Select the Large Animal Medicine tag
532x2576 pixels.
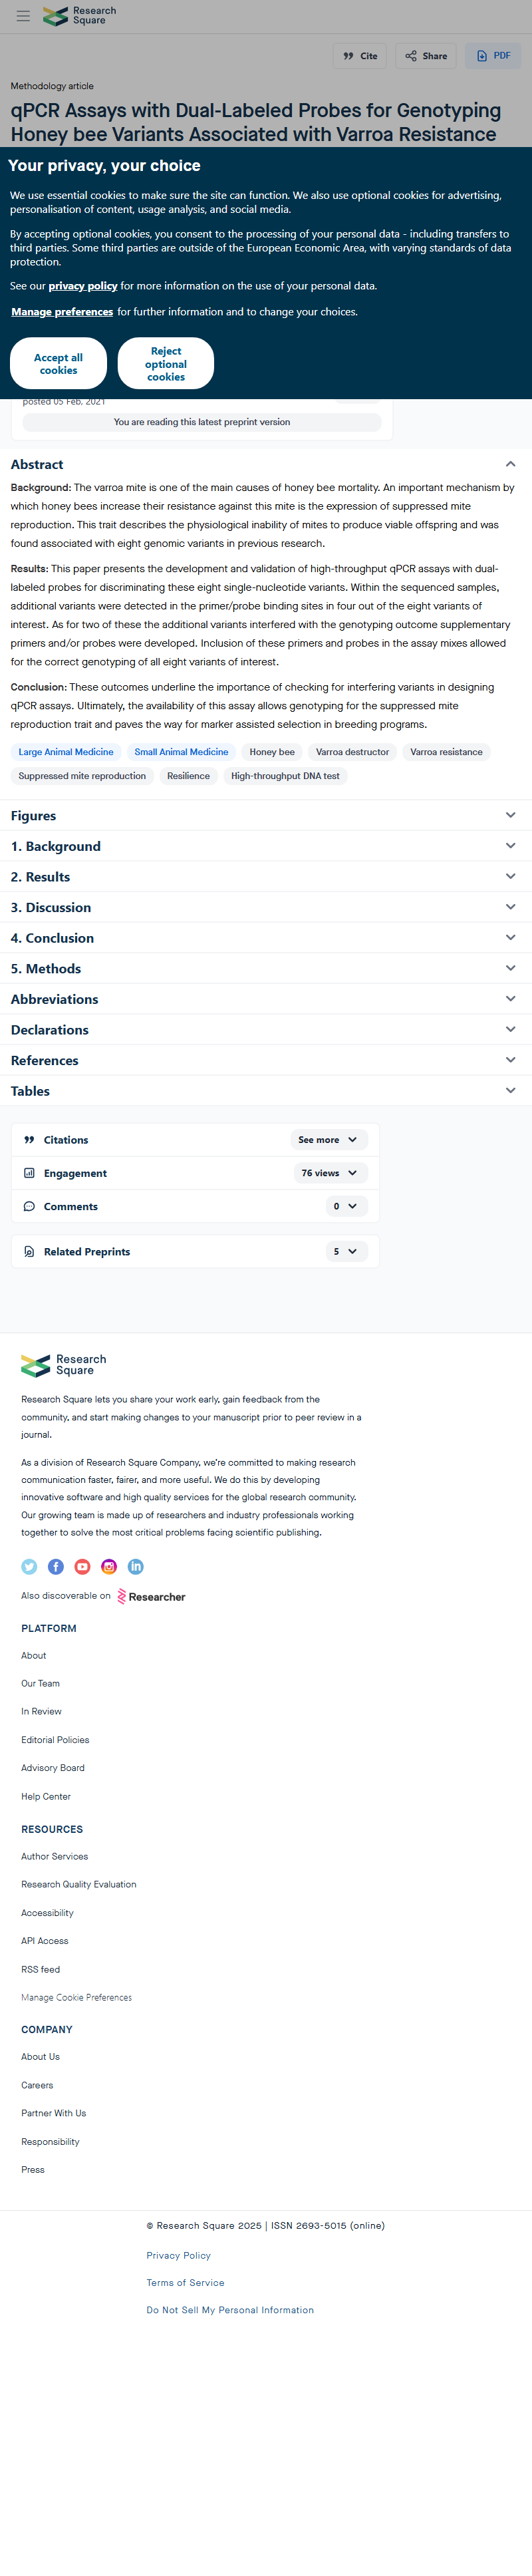66,752
